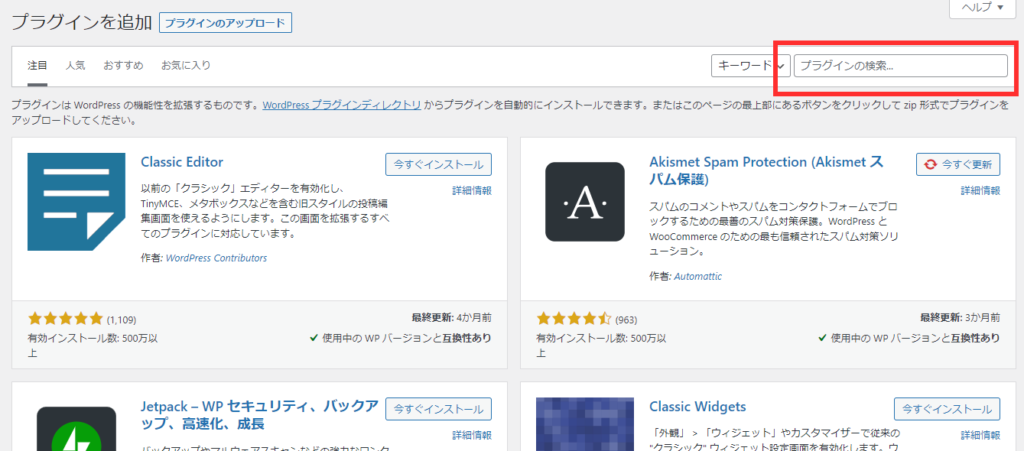Open the WordPress Contributors author link
Screen dimensions: 1024x451
click(217, 258)
